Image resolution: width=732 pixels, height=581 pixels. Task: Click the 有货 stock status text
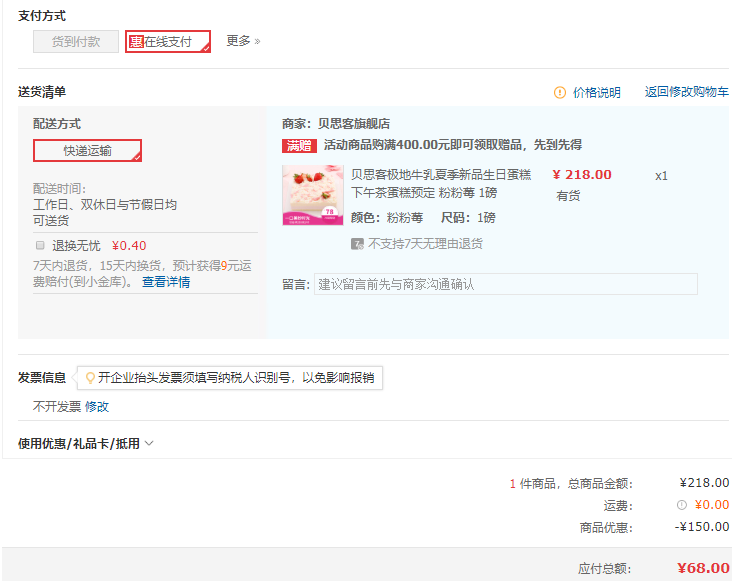[568, 196]
